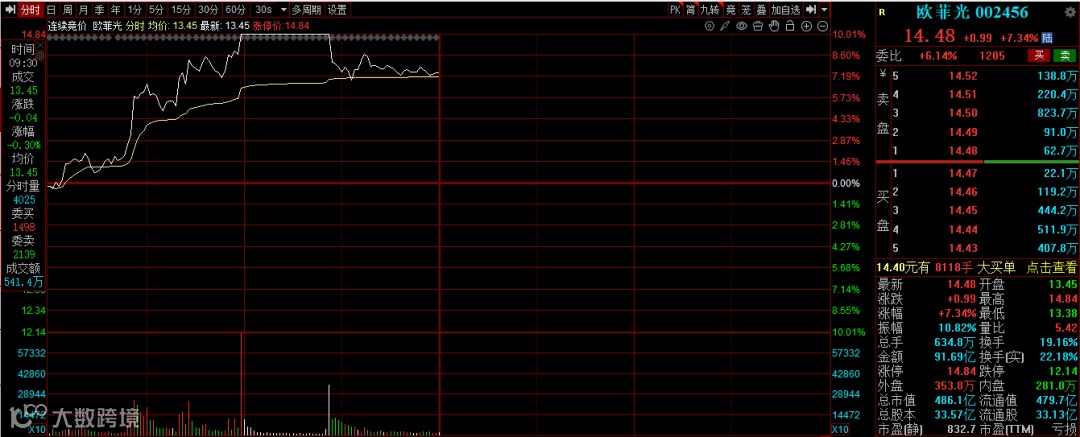Select the 60分 period tab
This screenshot has height=437, width=1080.
[235, 10]
